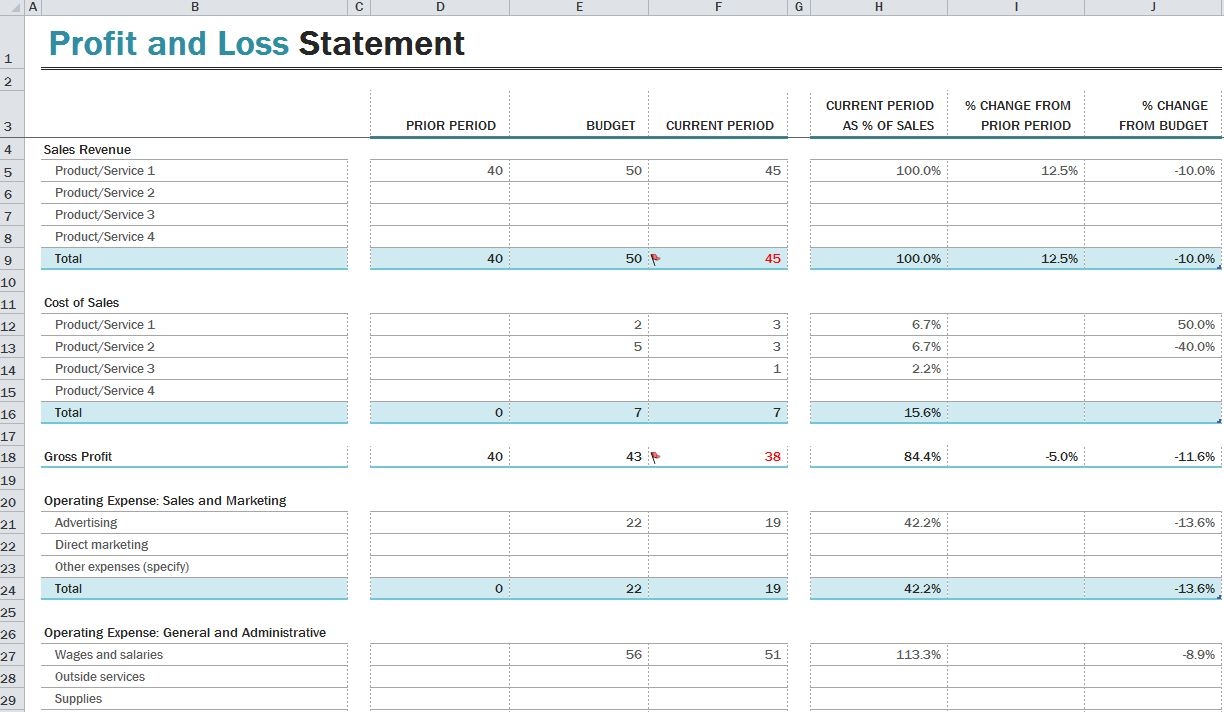Click the red flag beside the 45 total
1224x712 pixels.
point(655,258)
